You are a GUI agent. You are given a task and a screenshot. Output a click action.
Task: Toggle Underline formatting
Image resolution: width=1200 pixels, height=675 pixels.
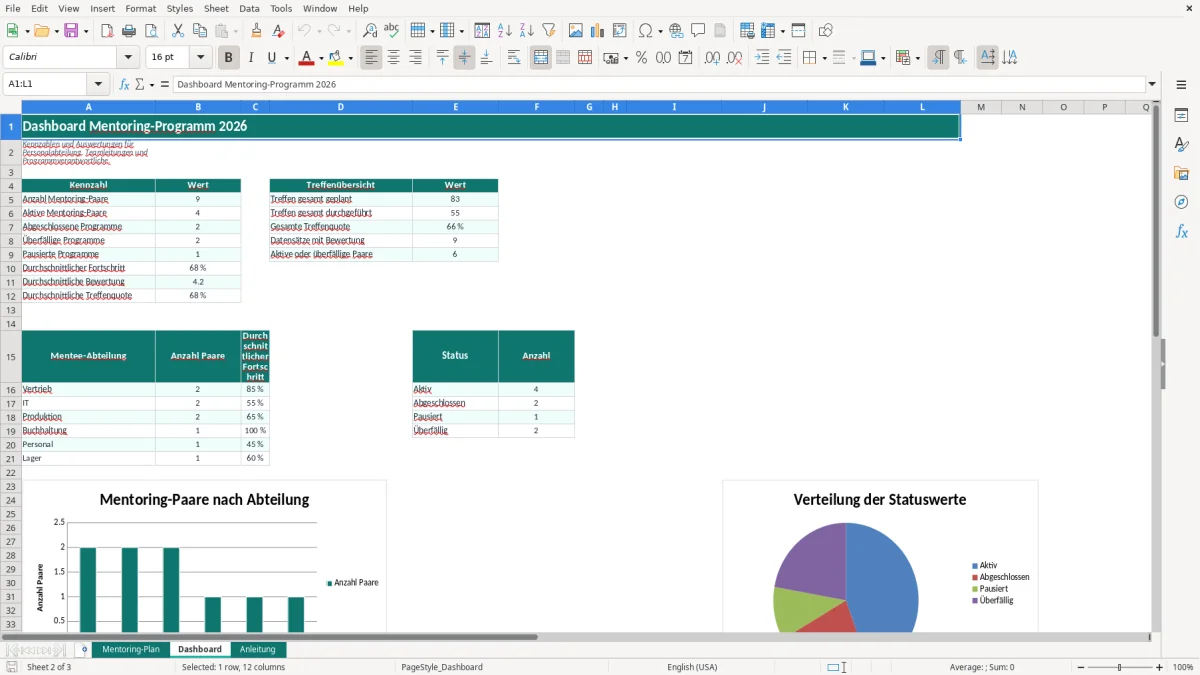(272, 58)
